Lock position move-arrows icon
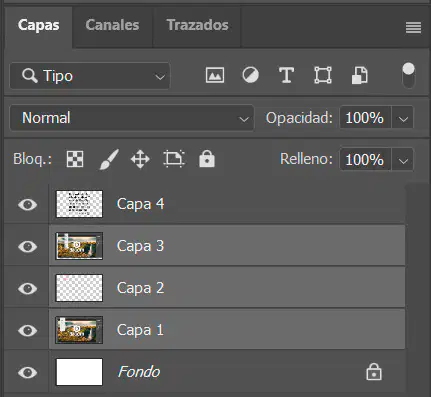The width and height of the screenshot is (431, 397). tap(140, 159)
